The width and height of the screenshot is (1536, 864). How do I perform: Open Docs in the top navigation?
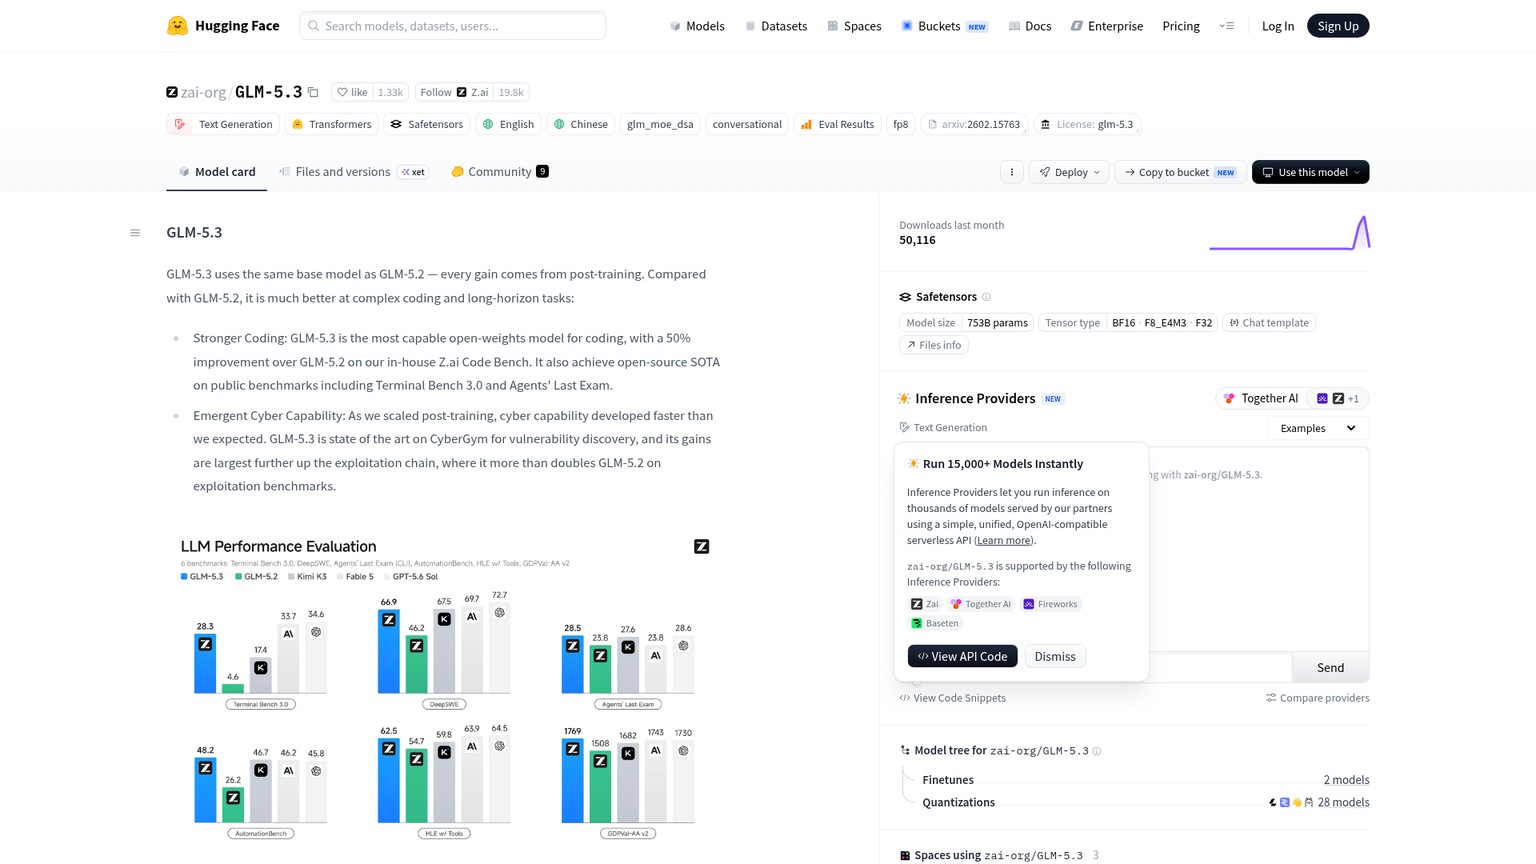click(1030, 26)
